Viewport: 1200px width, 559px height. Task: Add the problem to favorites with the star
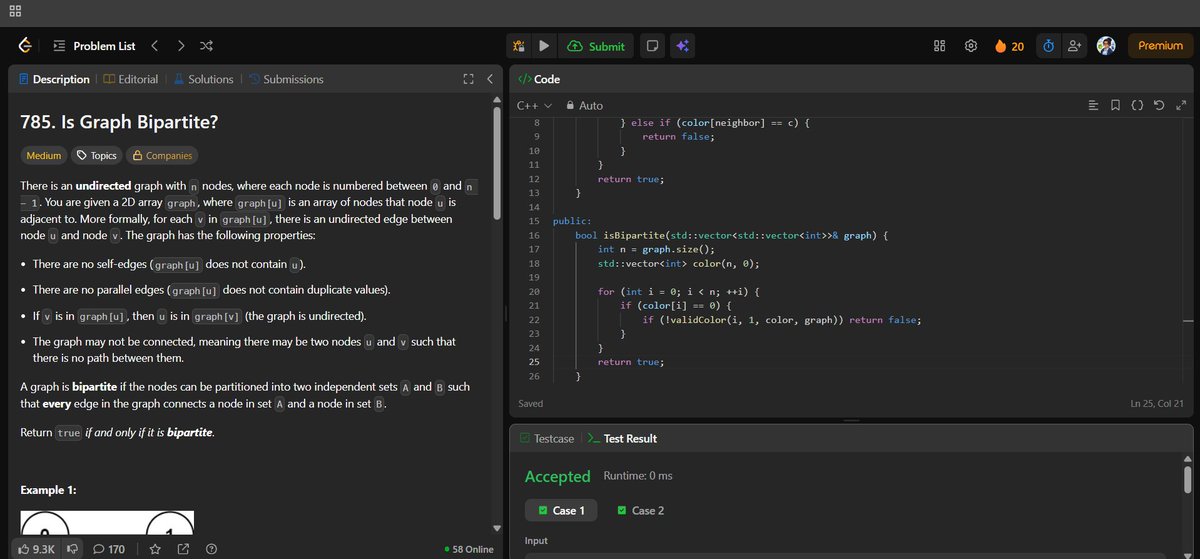(x=155, y=549)
